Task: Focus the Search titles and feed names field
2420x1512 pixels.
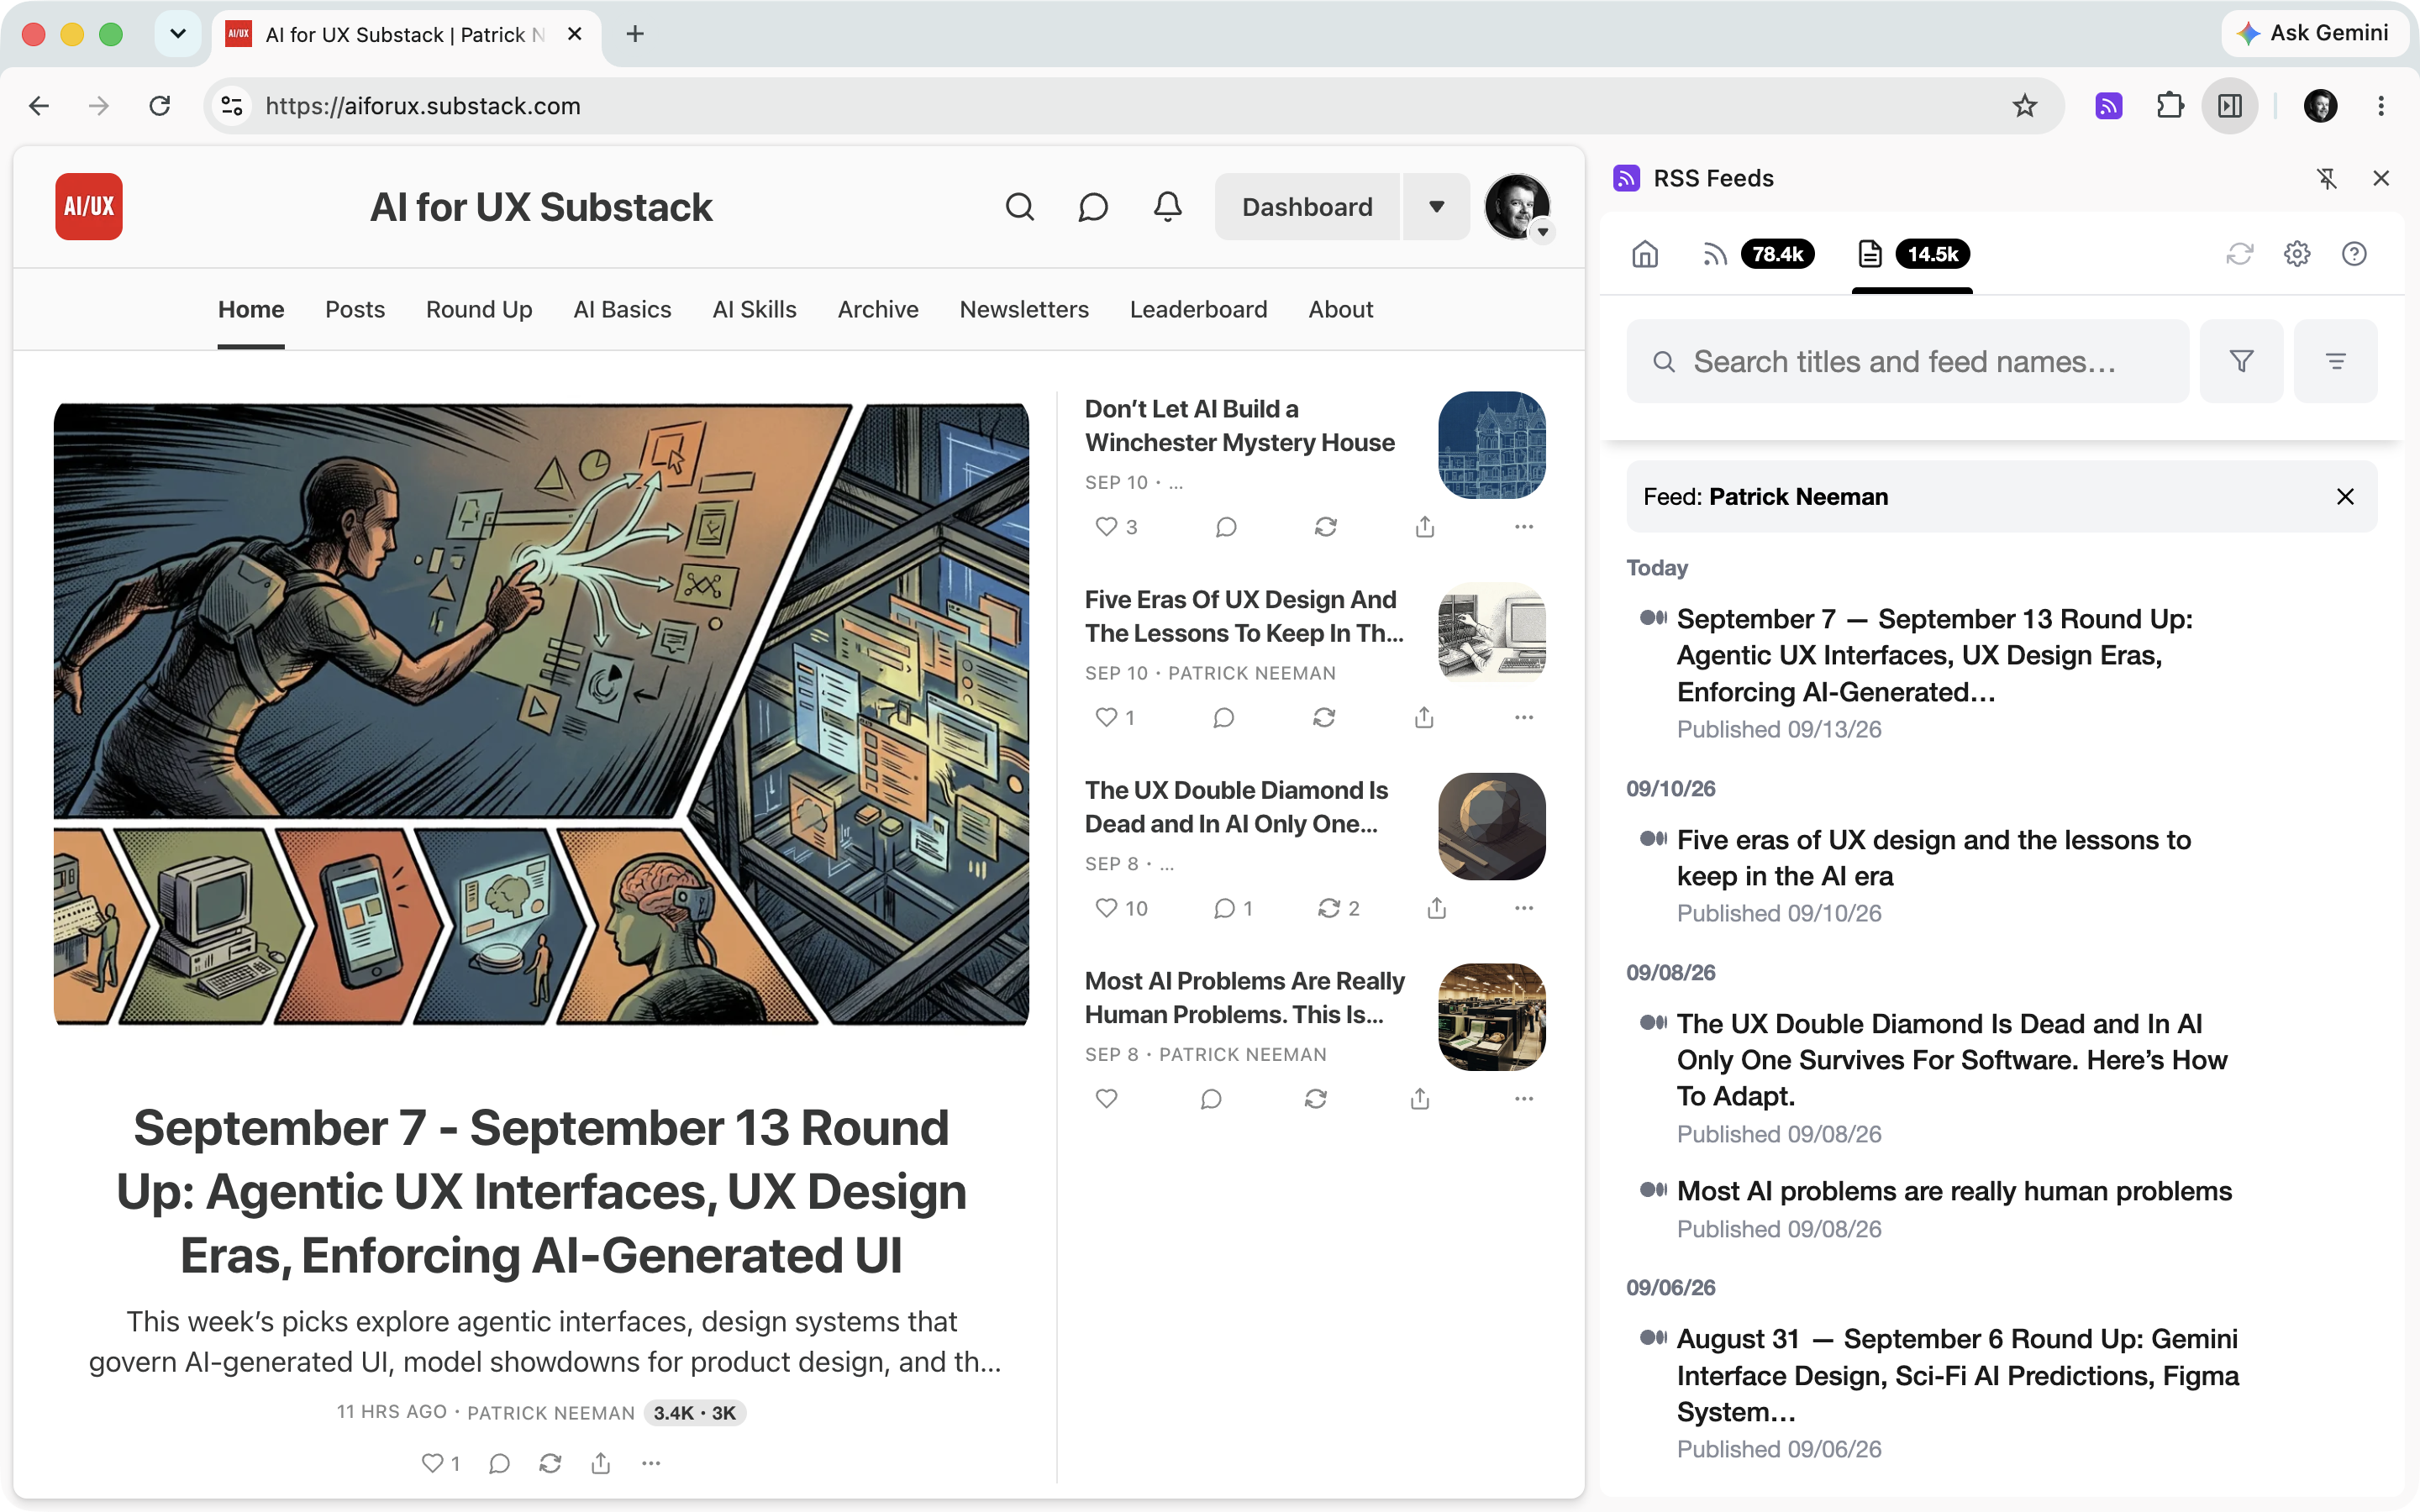Action: click(x=1907, y=361)
